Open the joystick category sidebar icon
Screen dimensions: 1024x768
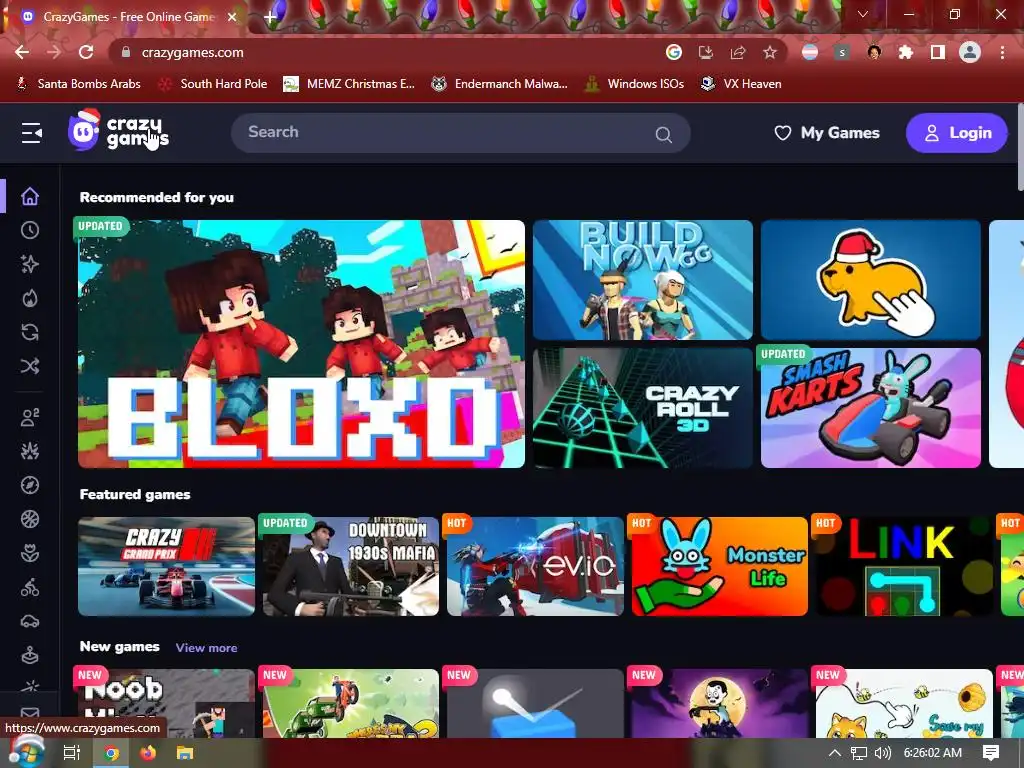[30, 655]
